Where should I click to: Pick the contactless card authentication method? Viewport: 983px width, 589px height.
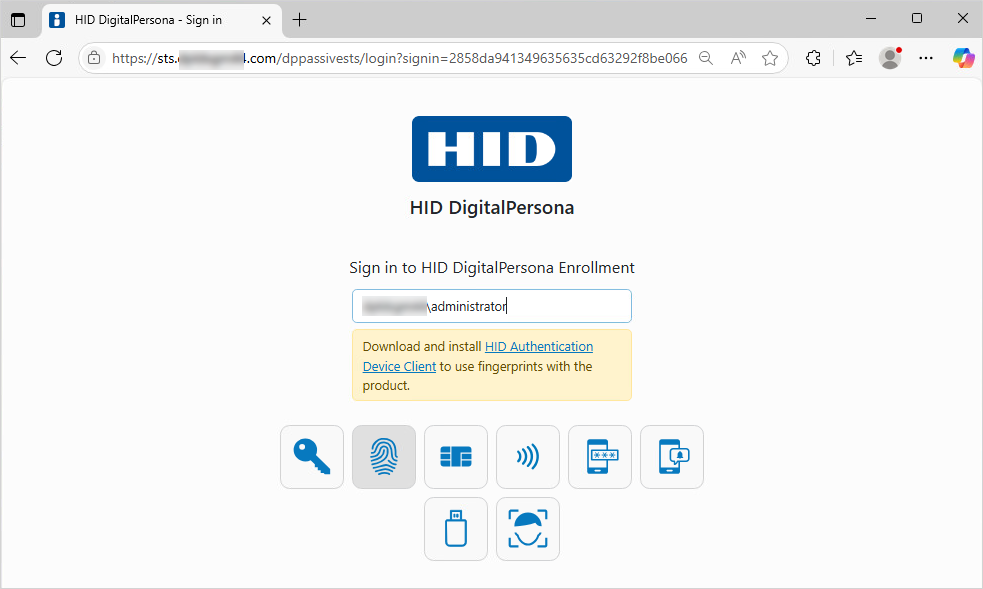pyautogui.click(x=528, y=457)
